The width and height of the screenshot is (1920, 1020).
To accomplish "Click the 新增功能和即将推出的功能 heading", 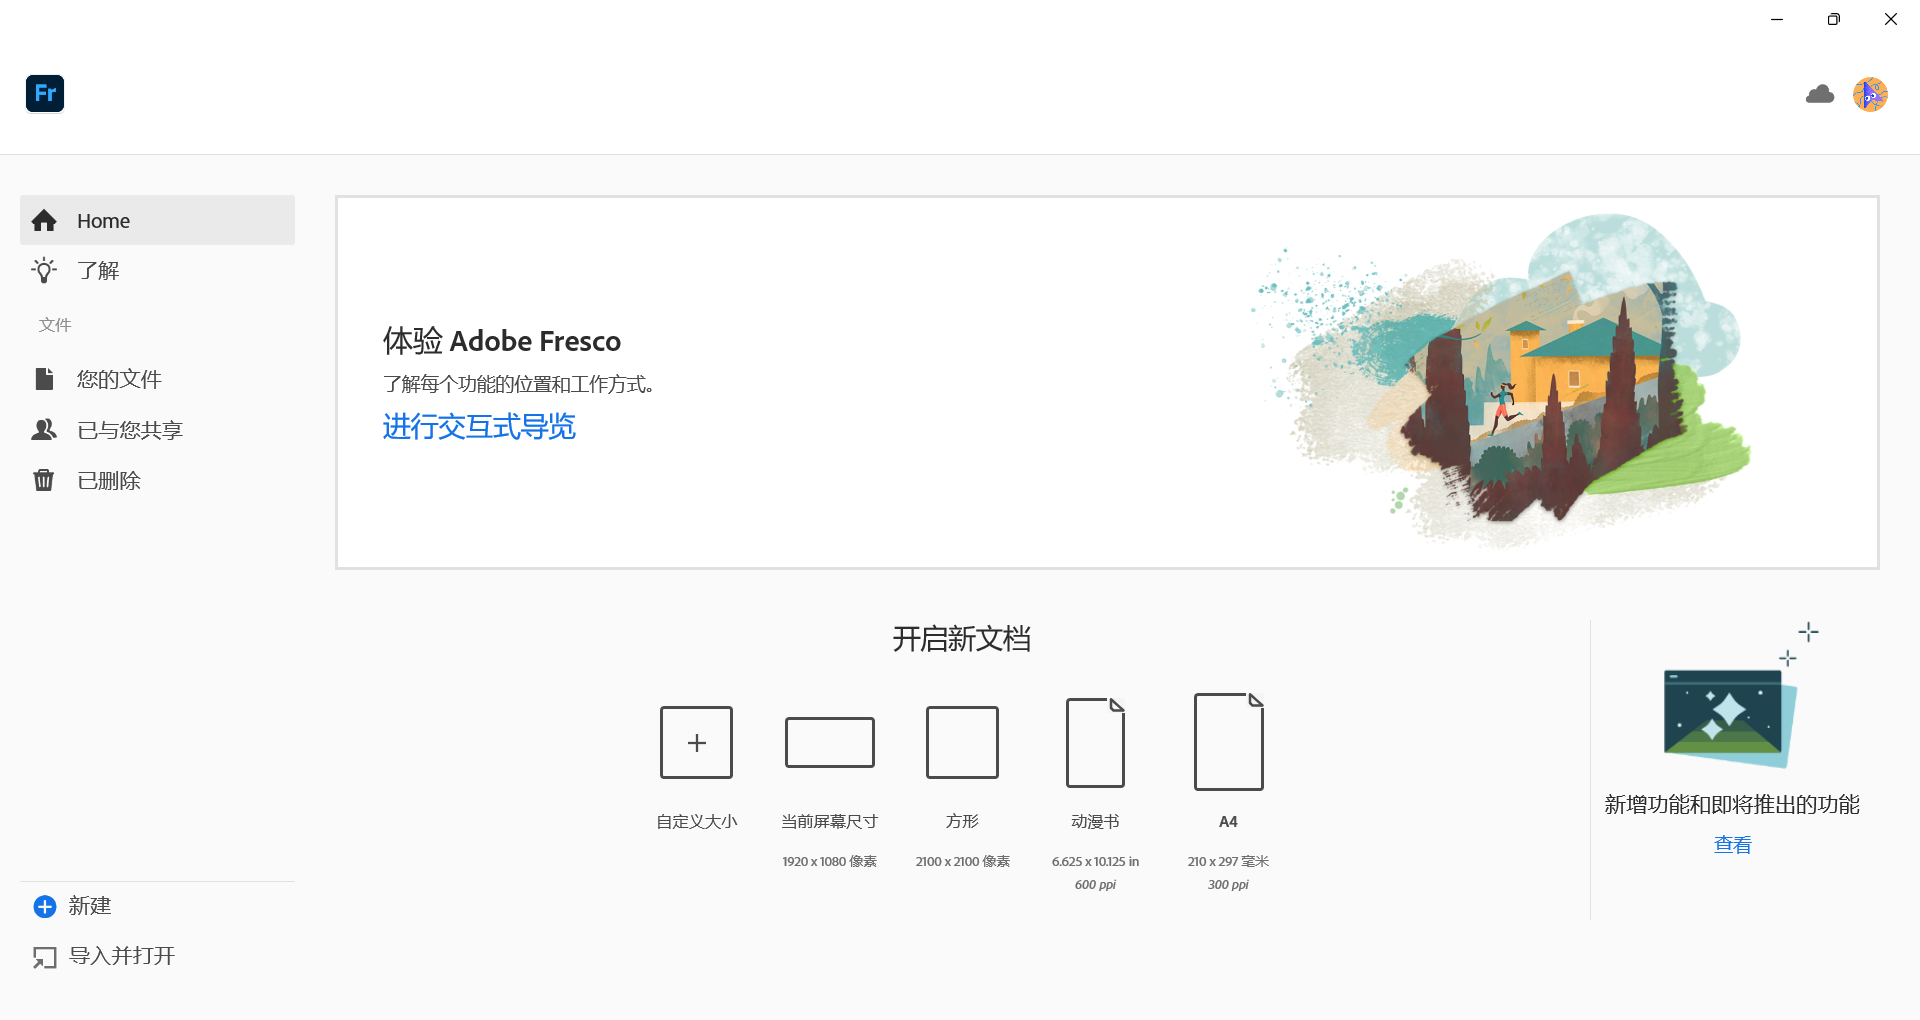I will pos(1732,804).
